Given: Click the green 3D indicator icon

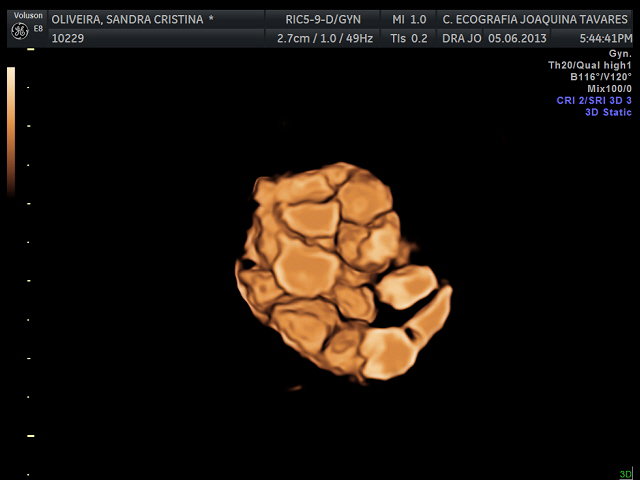Looking at the screenshot, I should [x=625, y=474].
